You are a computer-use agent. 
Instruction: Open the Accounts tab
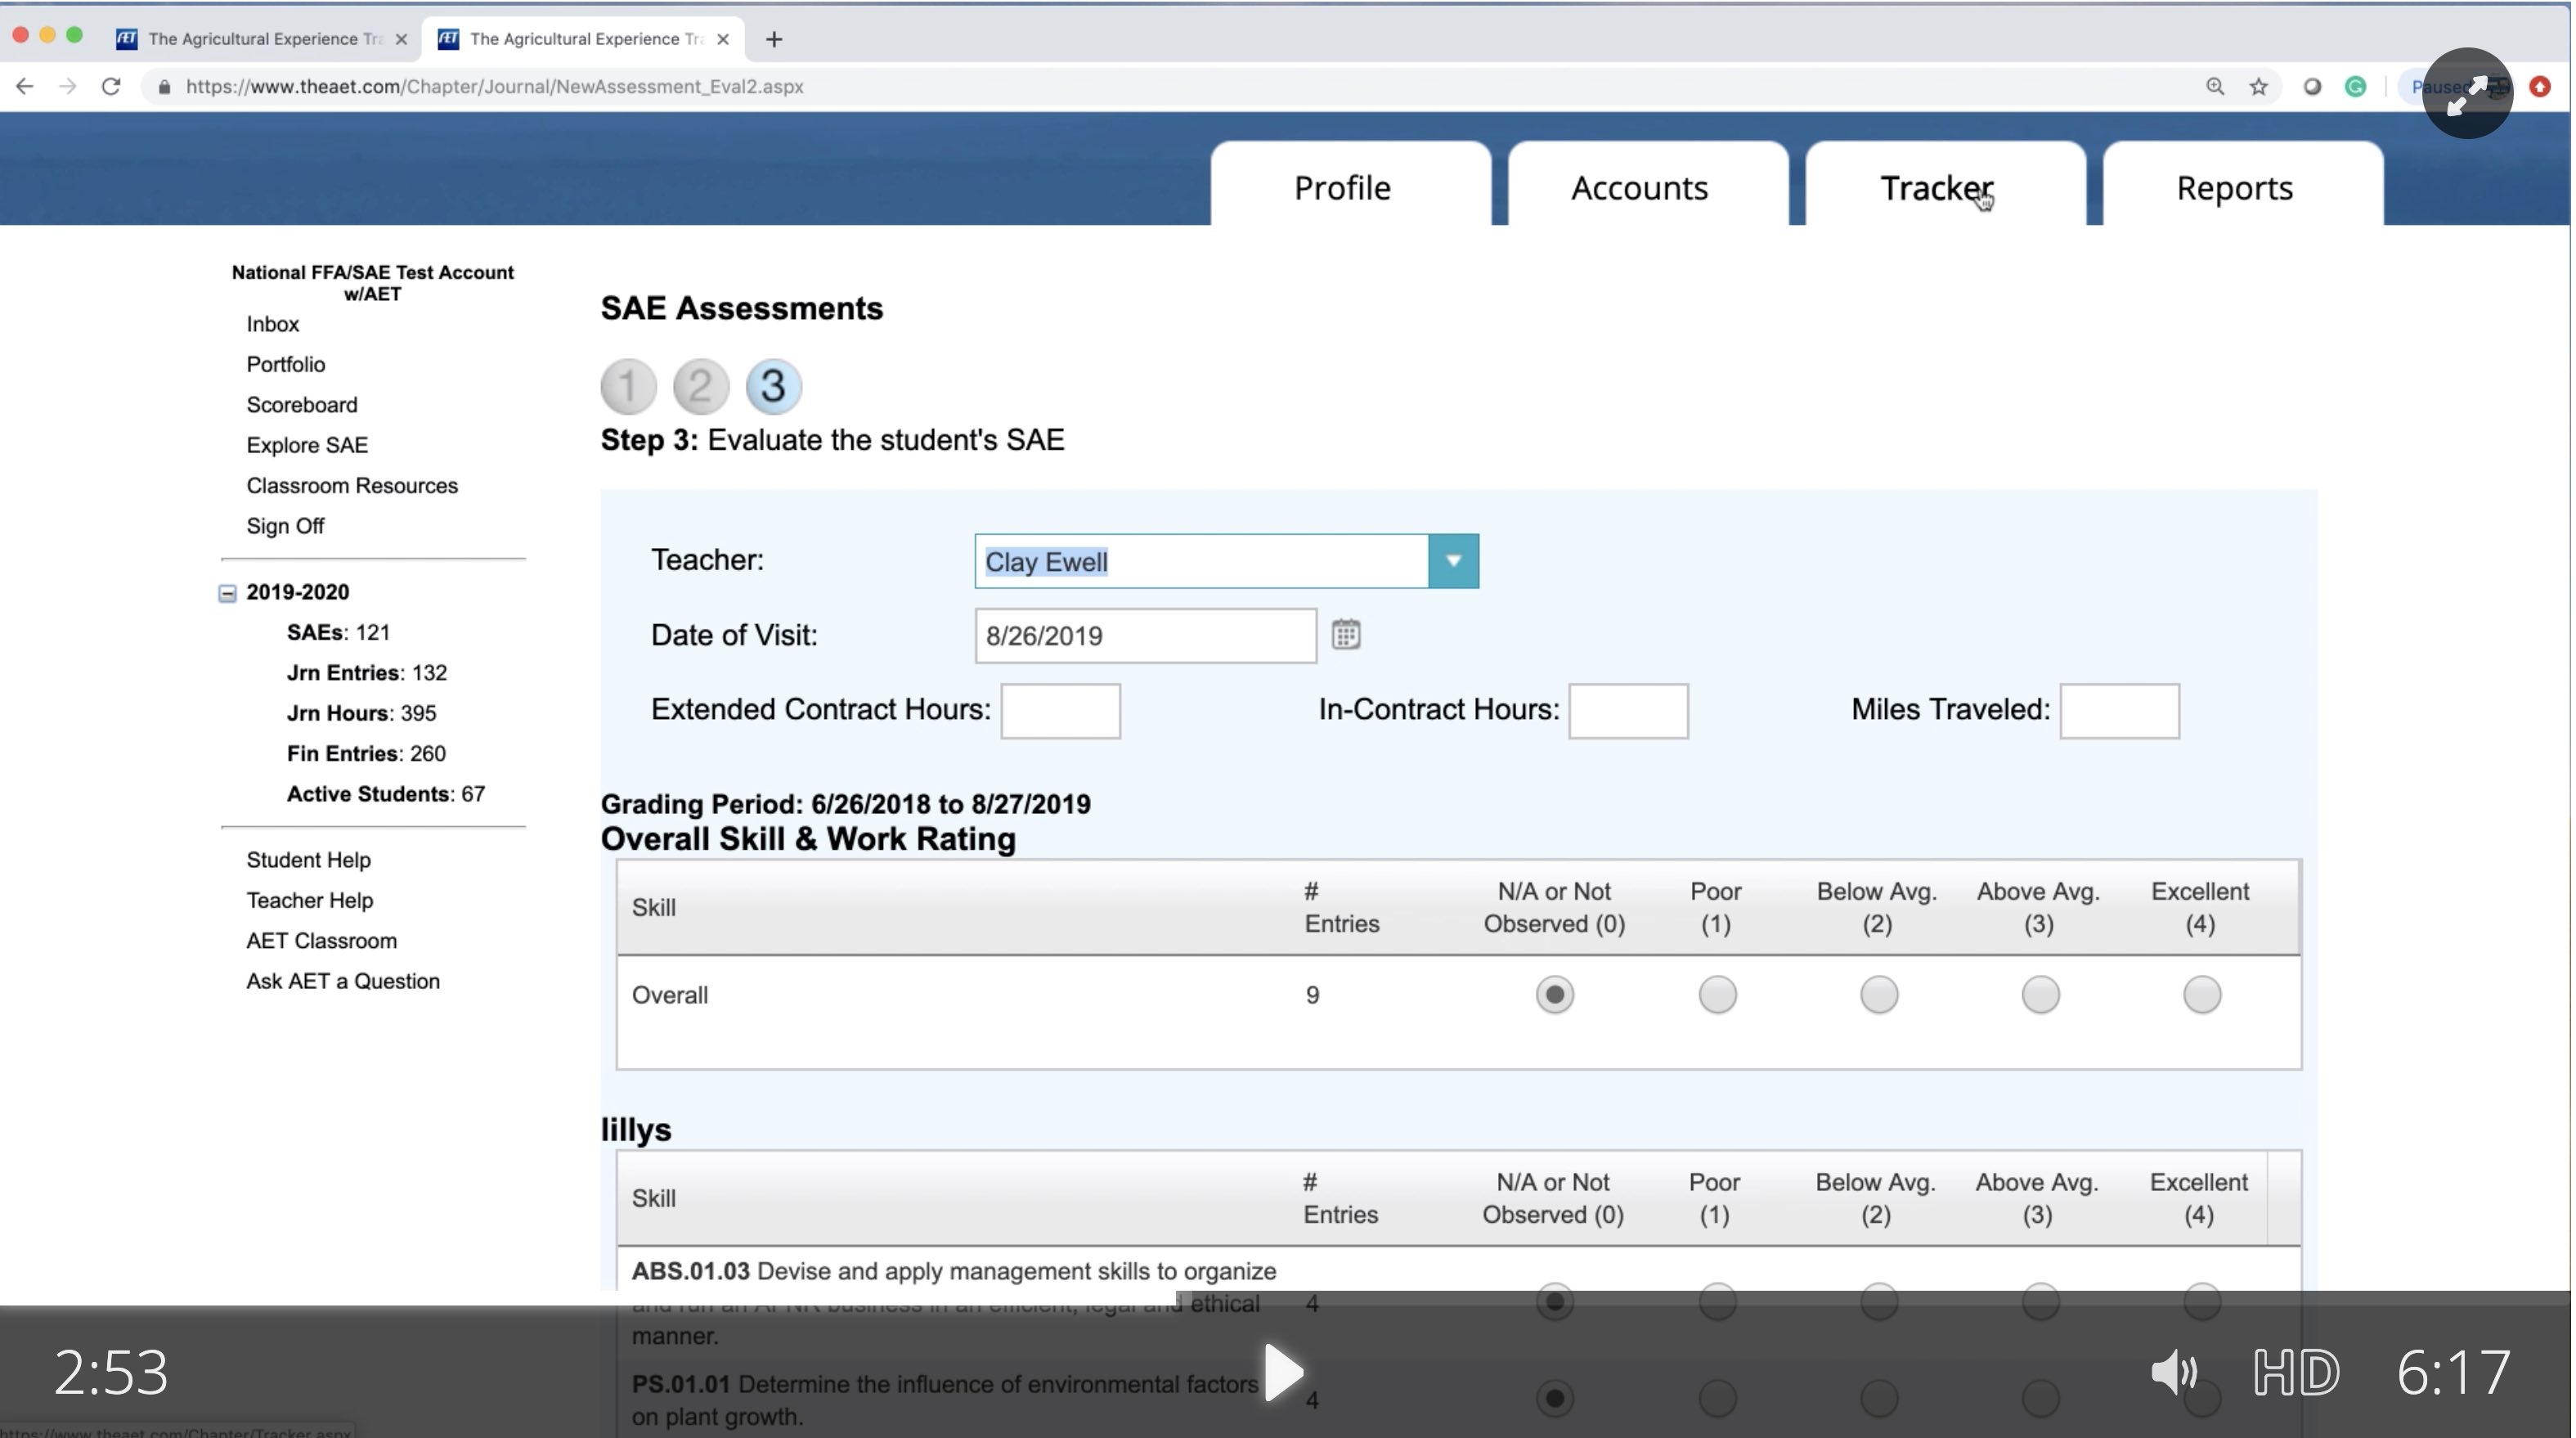pyautogui.click(x=1648, y=186)
